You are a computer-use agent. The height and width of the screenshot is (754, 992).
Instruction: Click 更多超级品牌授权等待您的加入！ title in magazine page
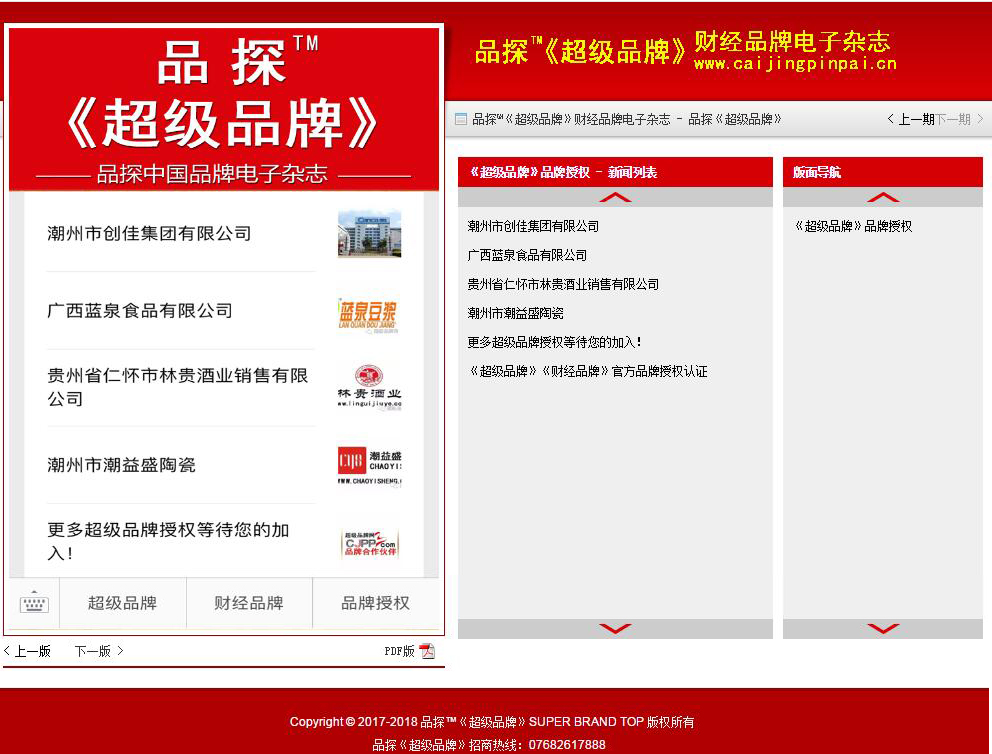(168, 541)
